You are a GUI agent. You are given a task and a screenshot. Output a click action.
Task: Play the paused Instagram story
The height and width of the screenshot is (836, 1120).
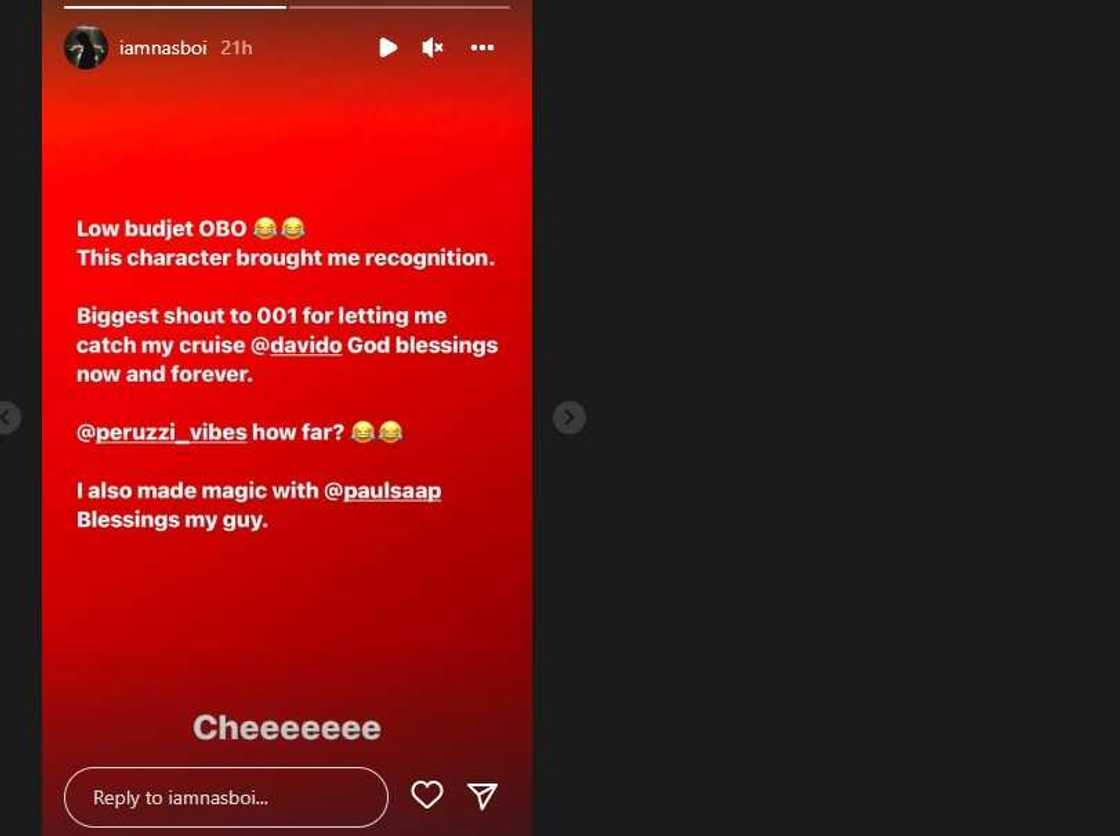click(388, 48)
